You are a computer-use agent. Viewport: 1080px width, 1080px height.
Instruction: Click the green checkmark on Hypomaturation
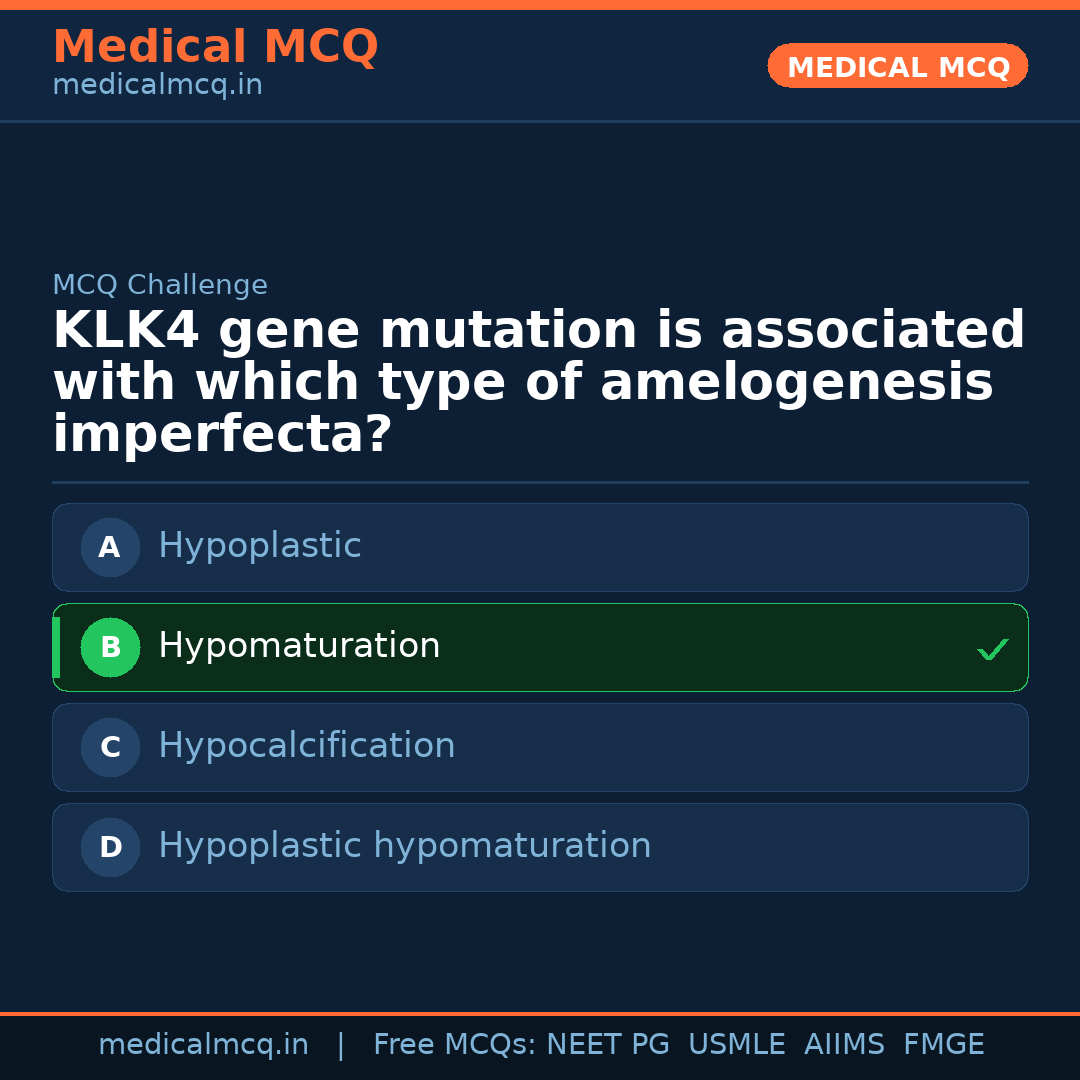(x=992, y=649)
